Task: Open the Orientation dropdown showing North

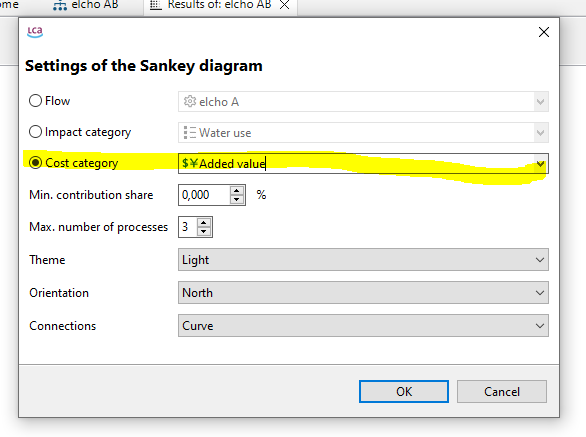Action: 363,292
